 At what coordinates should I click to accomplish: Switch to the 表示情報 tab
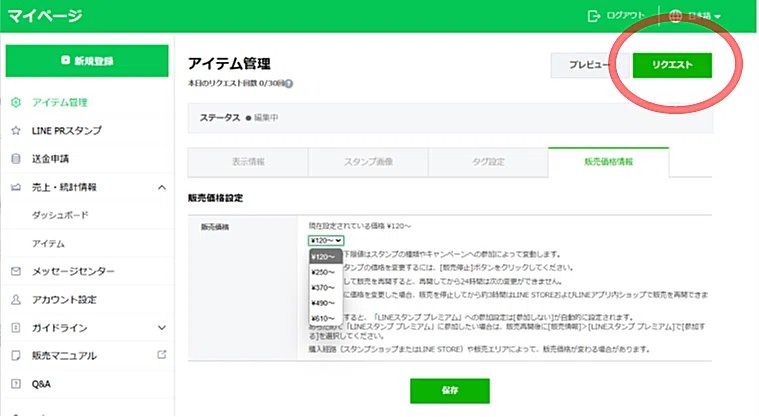248,162
